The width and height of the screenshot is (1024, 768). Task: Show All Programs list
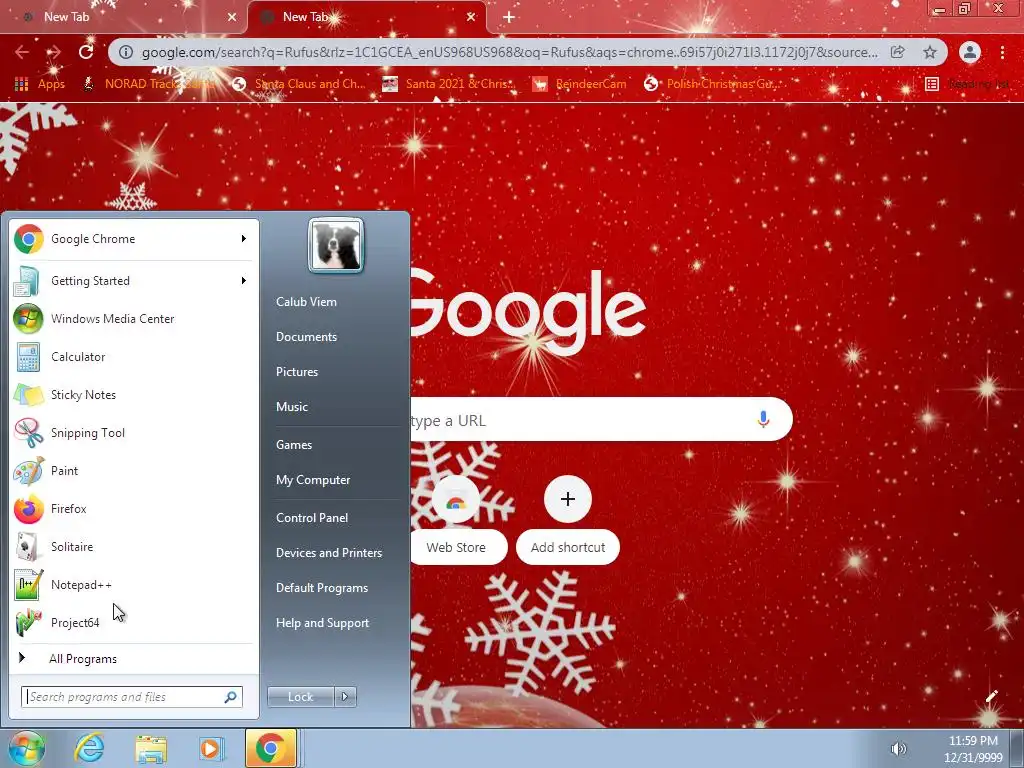[x=132, y=658]
